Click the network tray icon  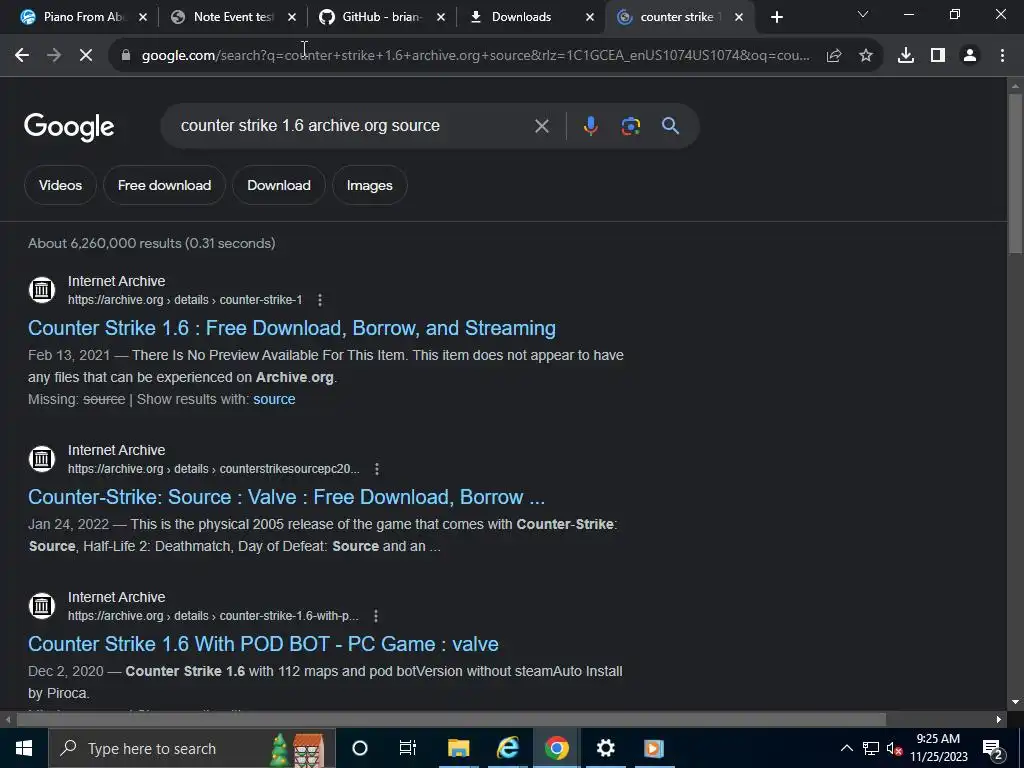[x=871, y=748]
